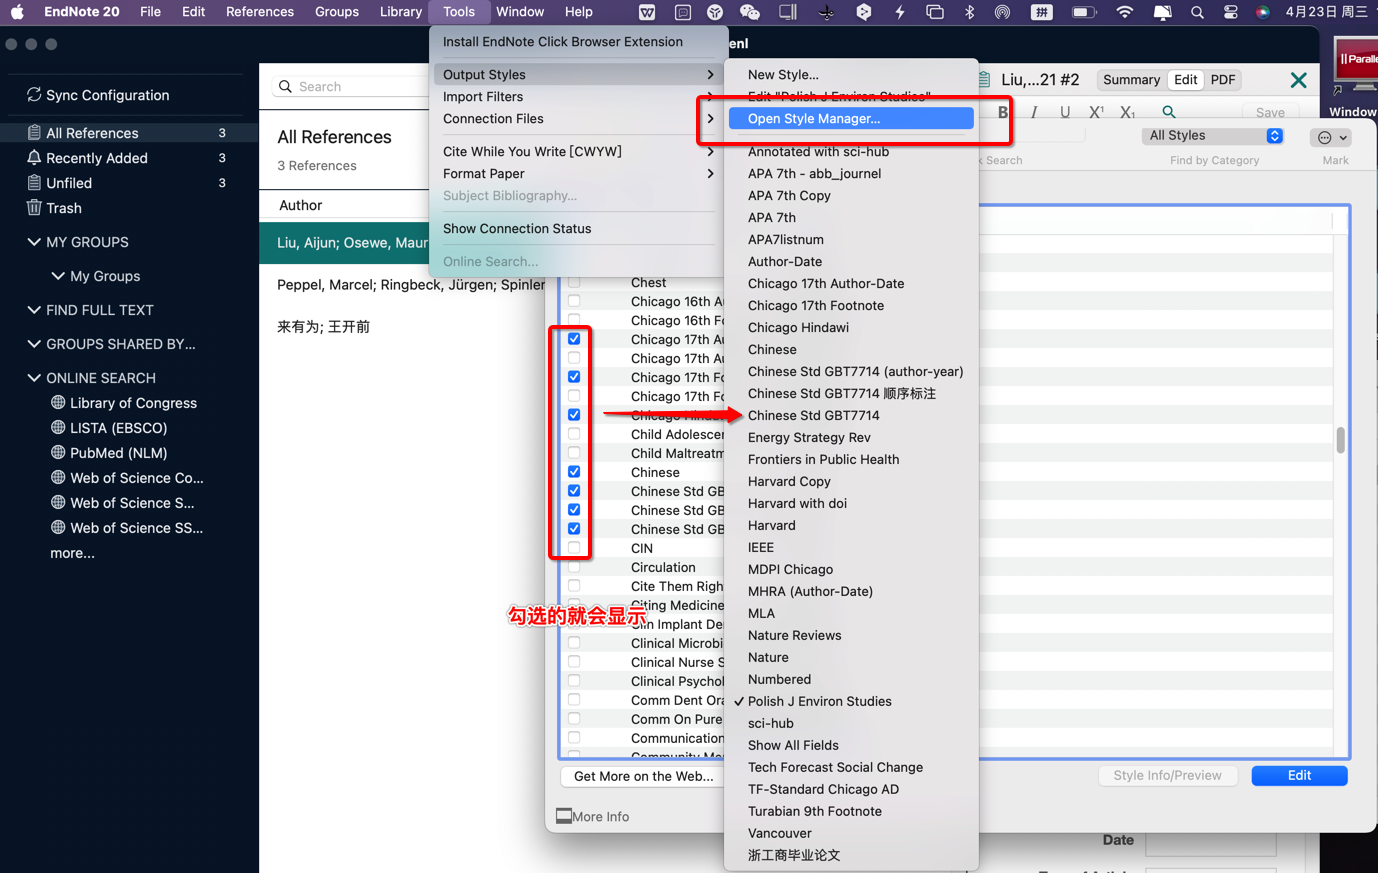This screenshot has height=873, width=1378.
Task: Check the Child Adolescent style checkbox
Action: pos(574,434)
